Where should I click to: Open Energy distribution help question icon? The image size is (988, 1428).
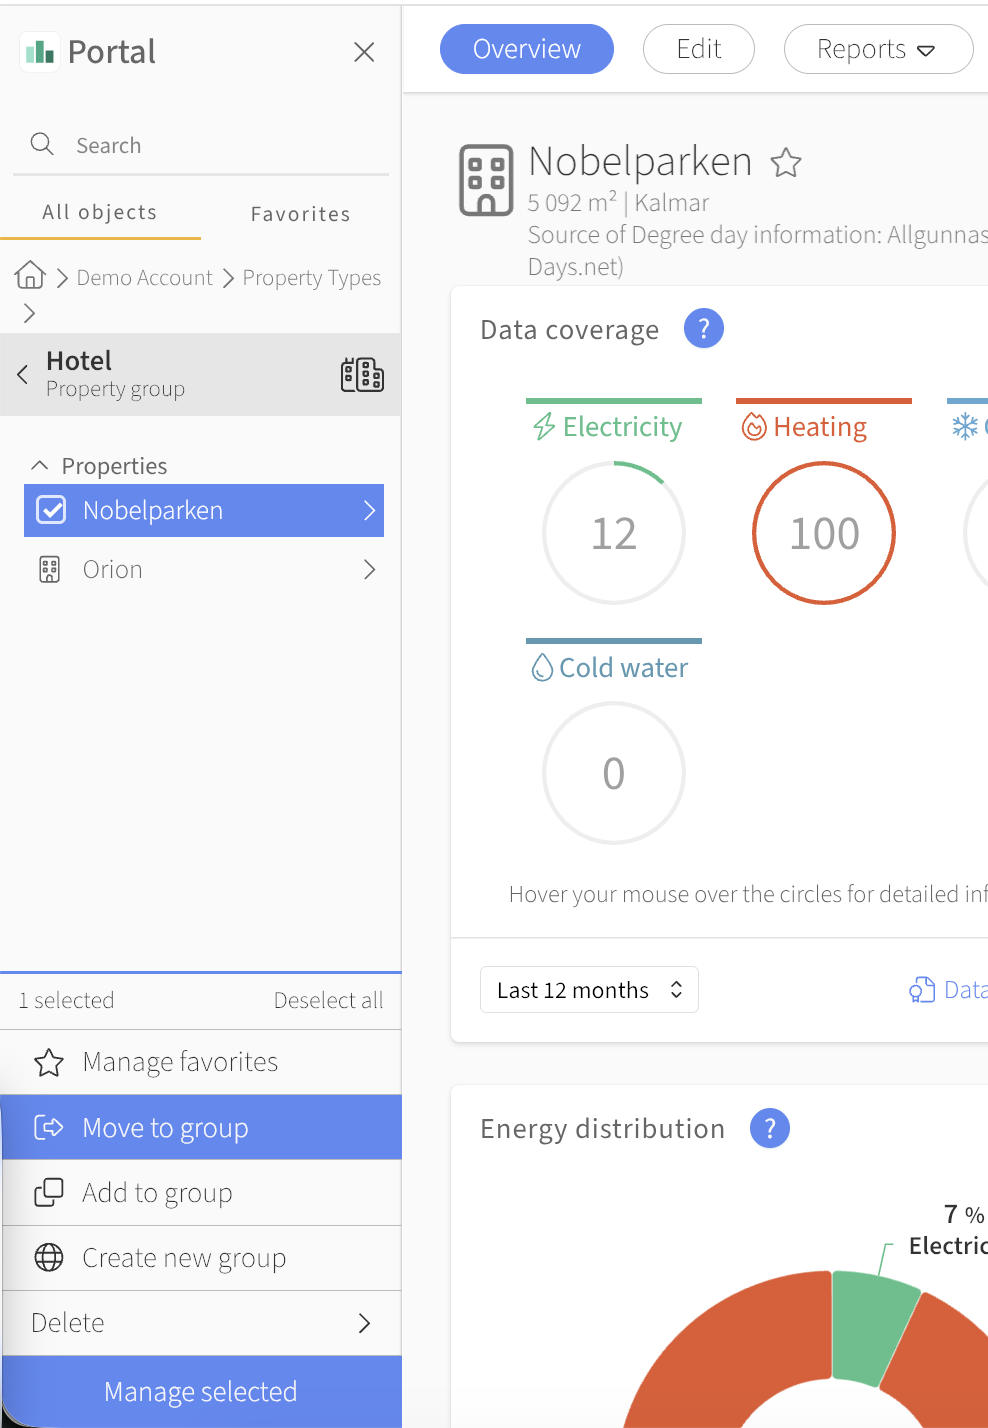pyautogui.click(x=770, y=1128)
